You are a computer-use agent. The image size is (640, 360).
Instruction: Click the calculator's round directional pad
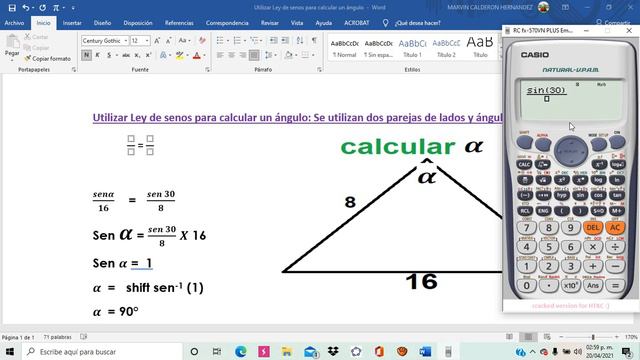click(571, 151)
